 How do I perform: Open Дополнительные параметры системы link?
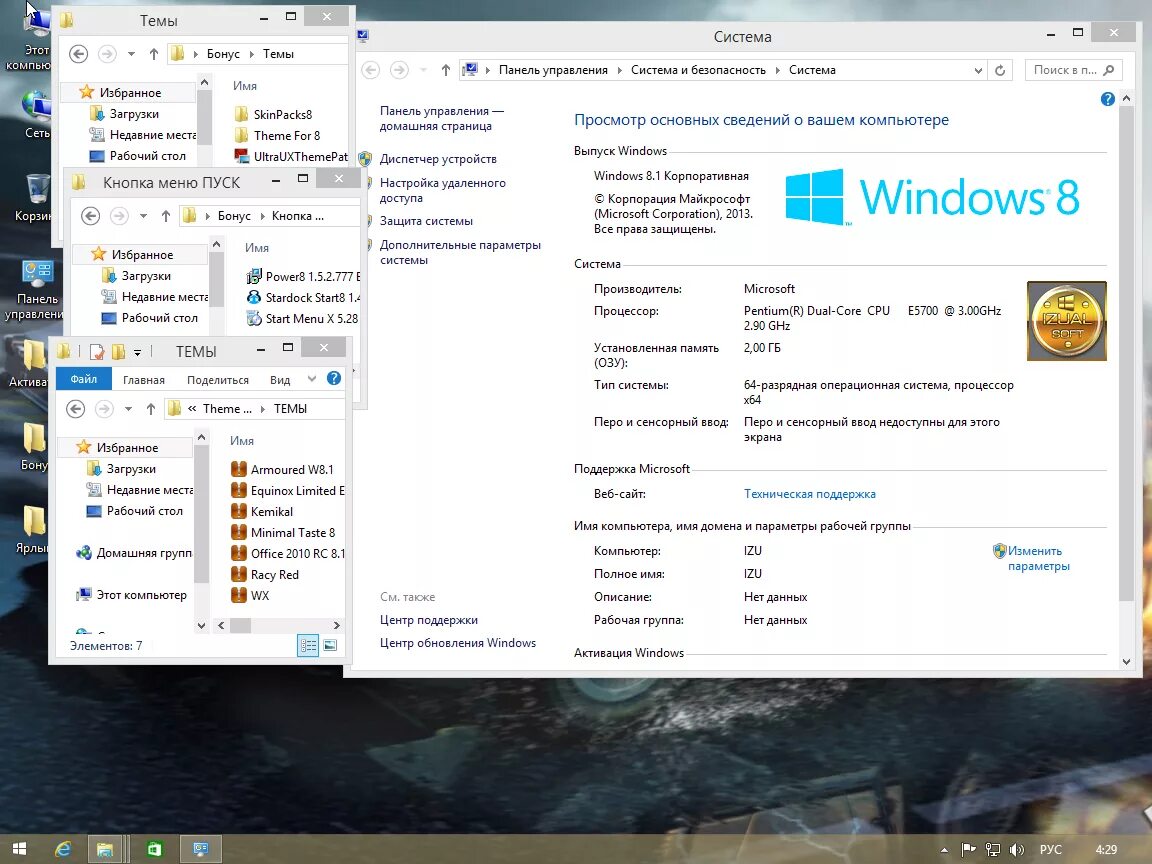click(460, 253)
